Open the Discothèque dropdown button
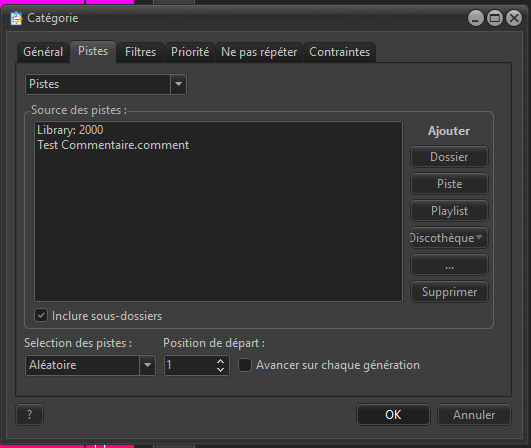The image size is (531, 448). pyautogui.click(x=449, y=238)
